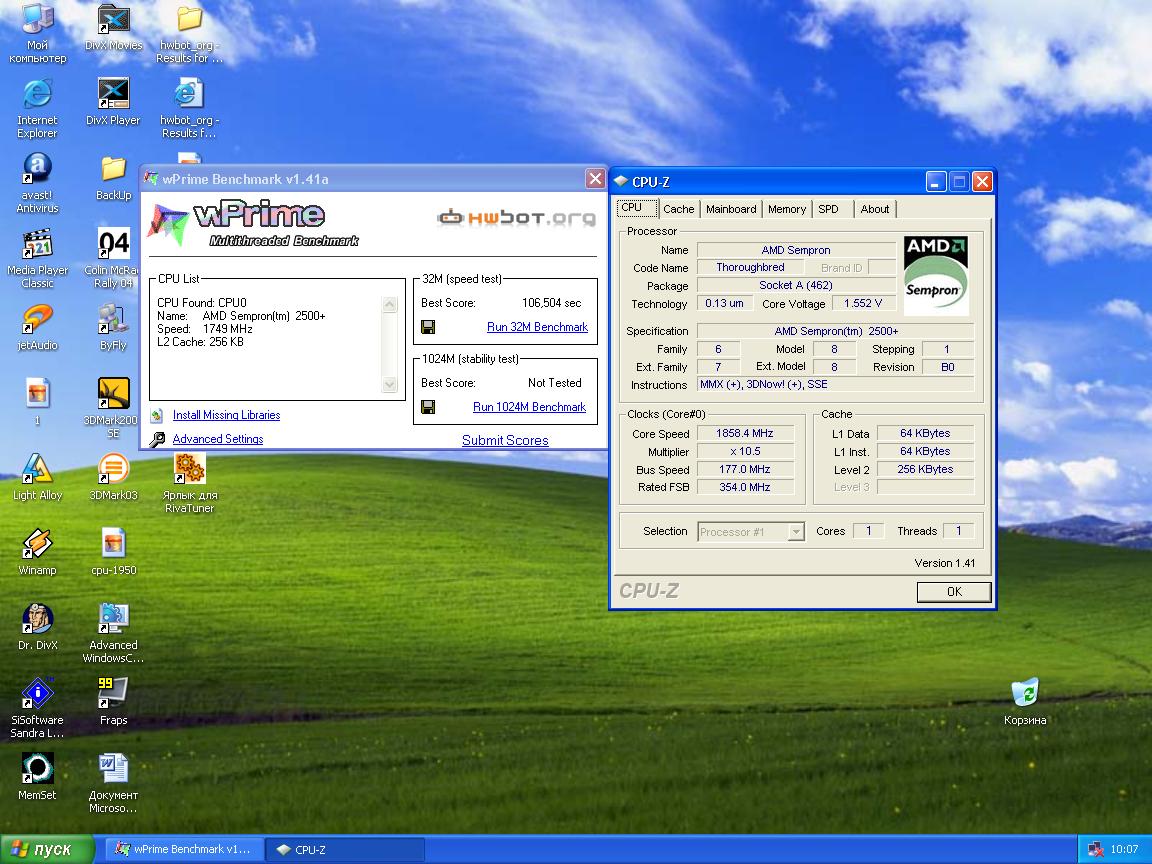Click Rated FSB value 354.0 MHz

[x=745, y=486]
